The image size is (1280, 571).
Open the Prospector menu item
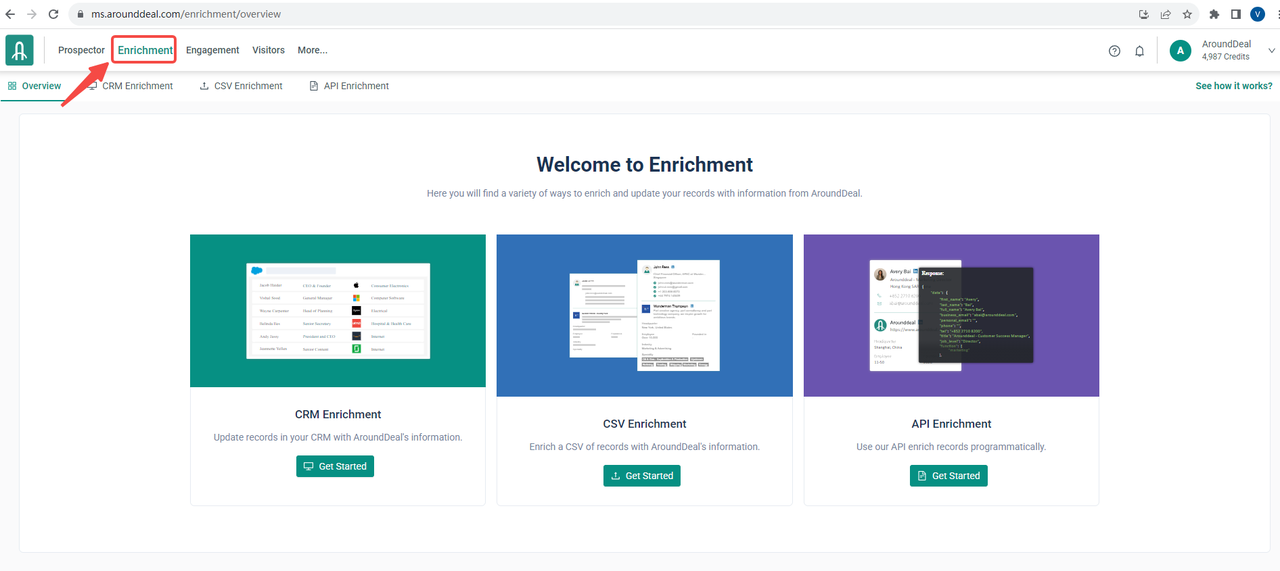pyautogui.click(x=81, y=50)
